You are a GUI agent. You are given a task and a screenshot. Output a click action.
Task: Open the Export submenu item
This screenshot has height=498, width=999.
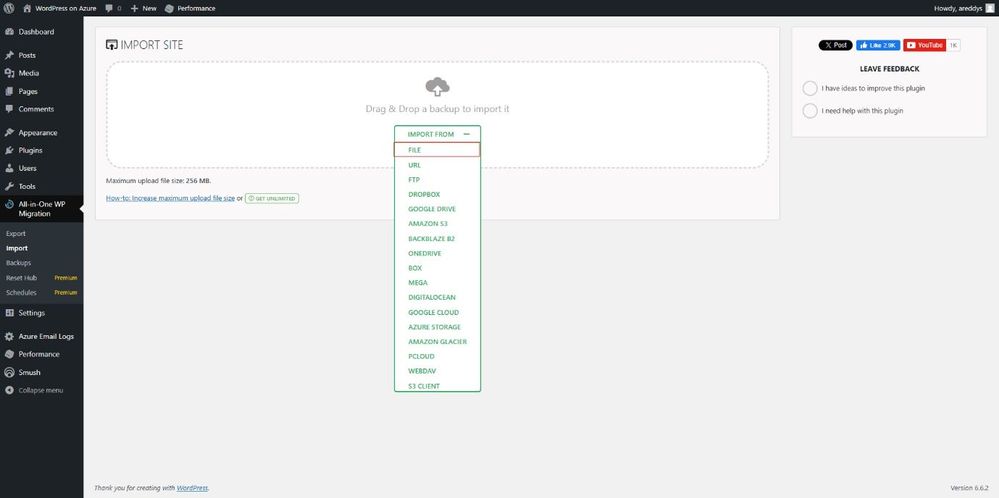16,234
